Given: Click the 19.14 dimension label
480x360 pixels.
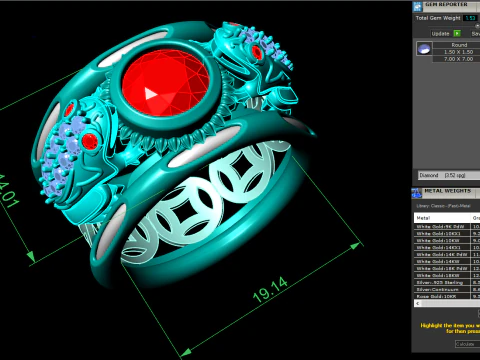Looking at the screenshot, I should tap(270, 290).
